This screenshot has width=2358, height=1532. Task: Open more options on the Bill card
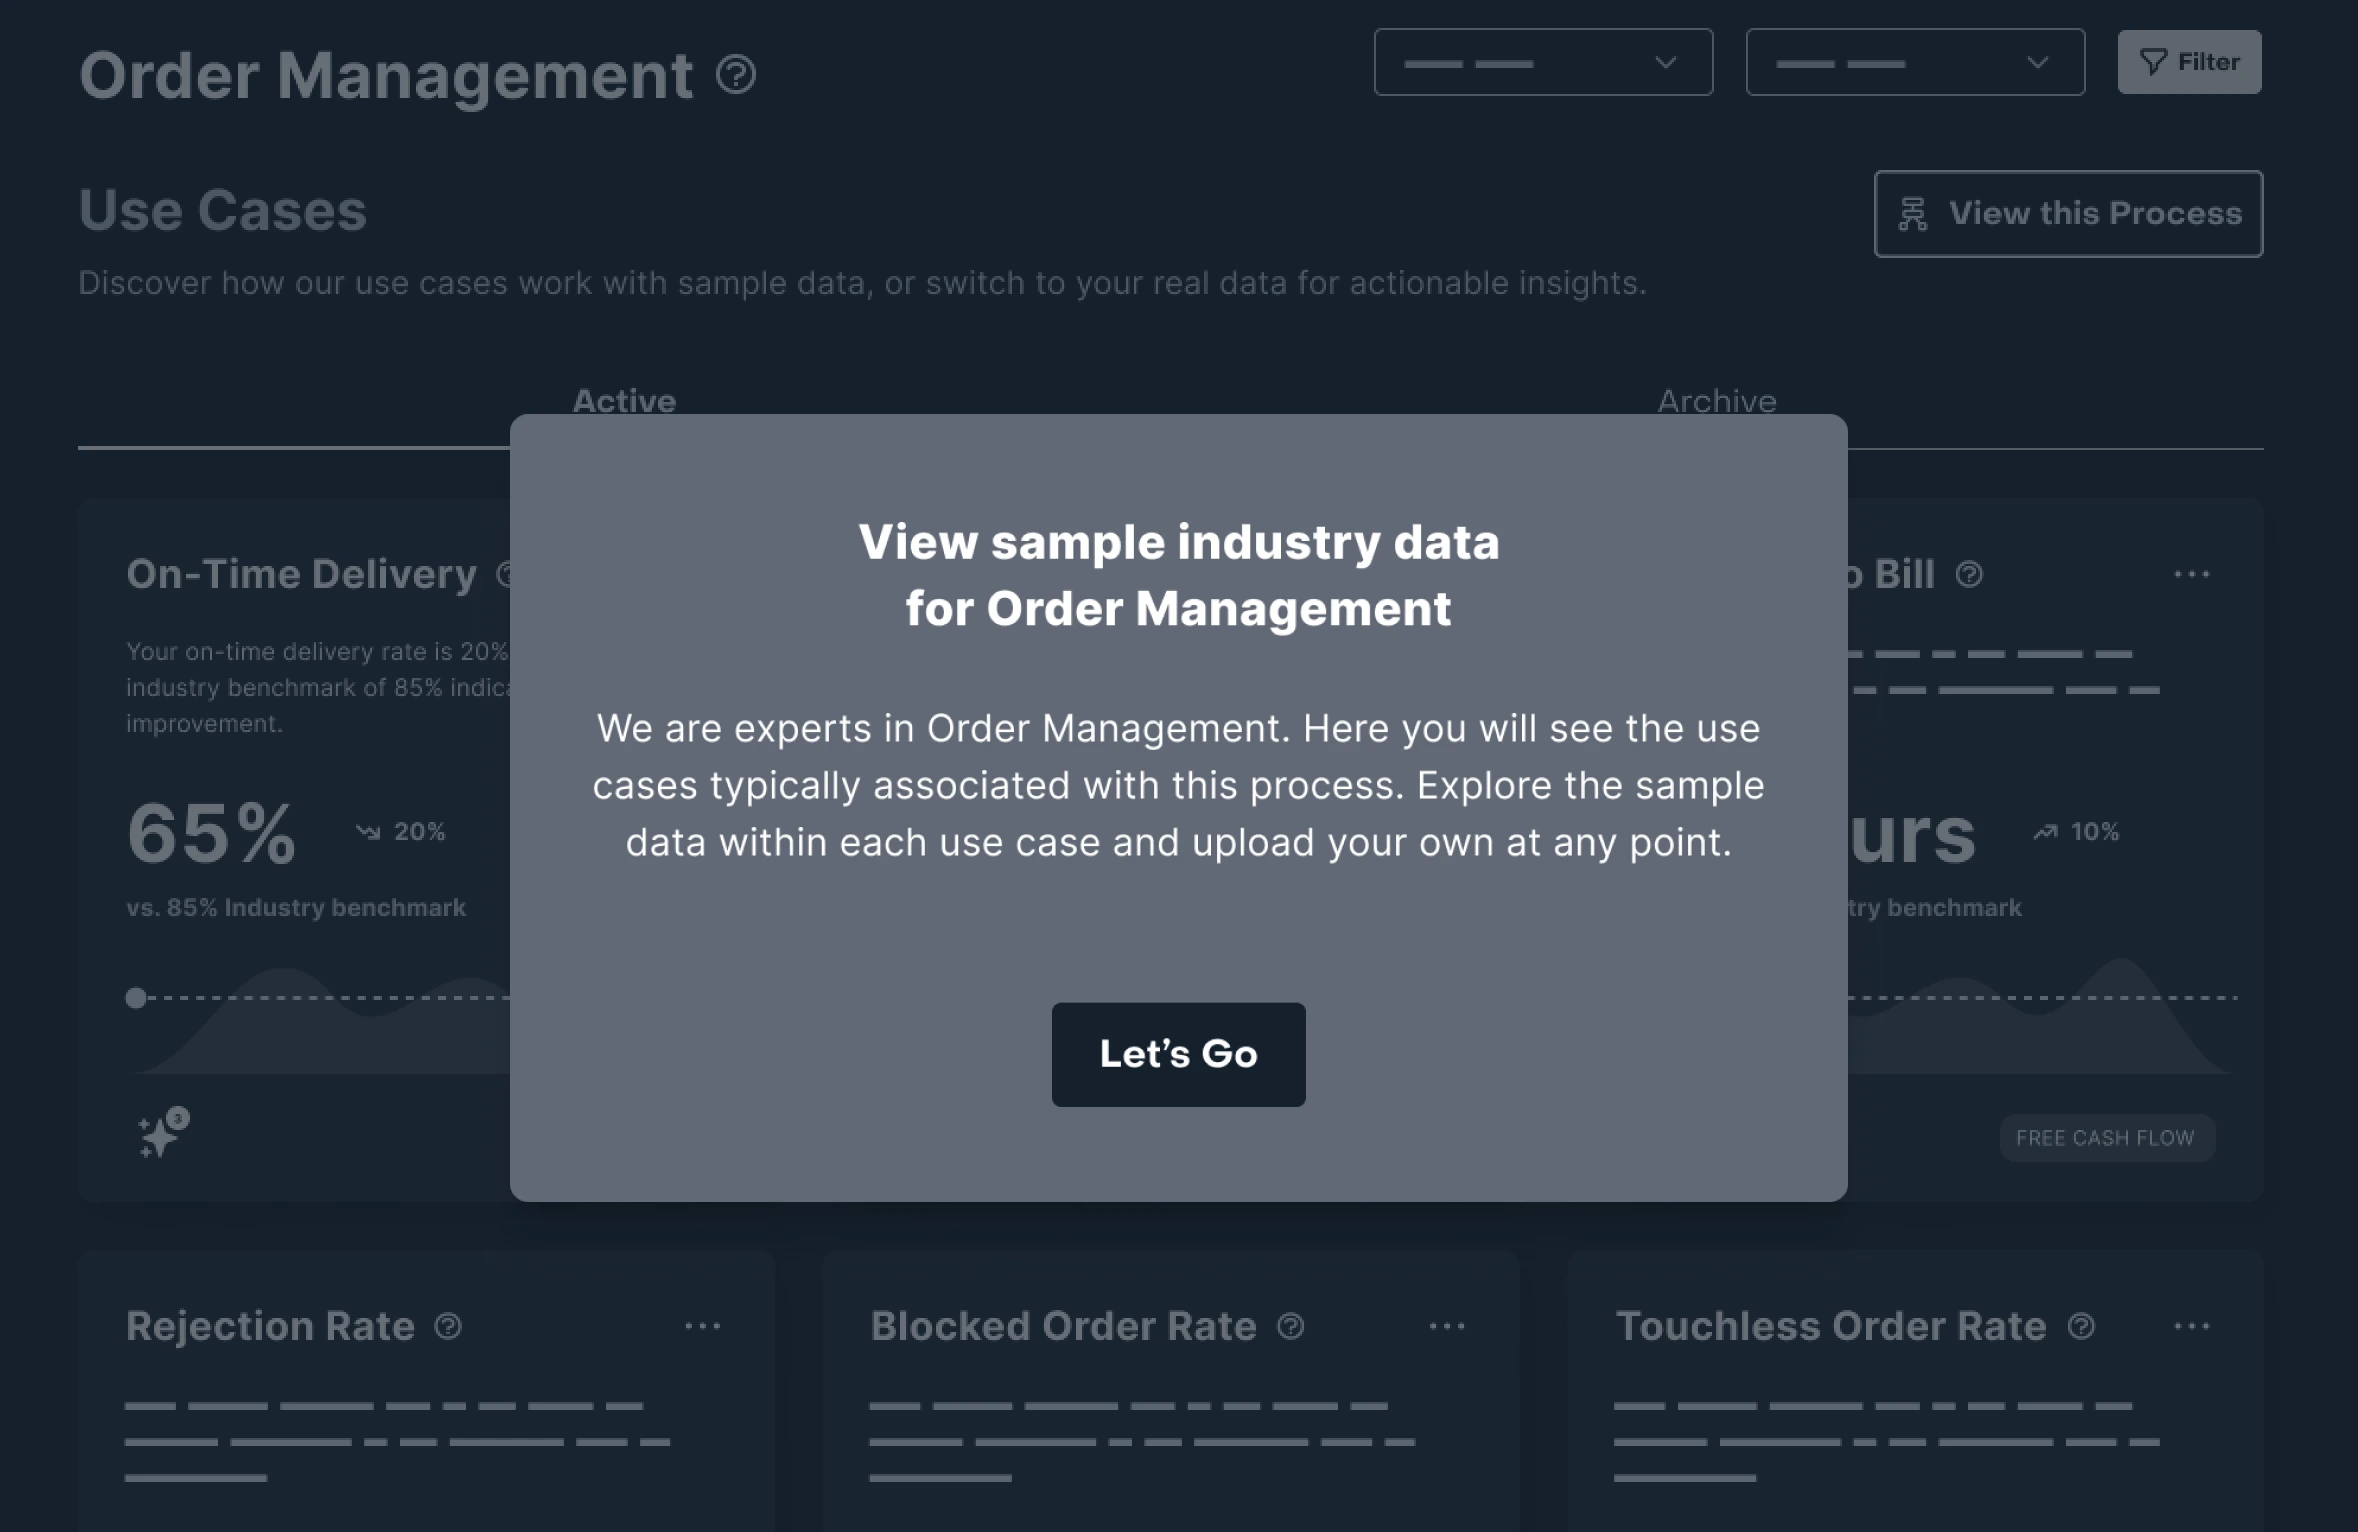point(2191,574)
